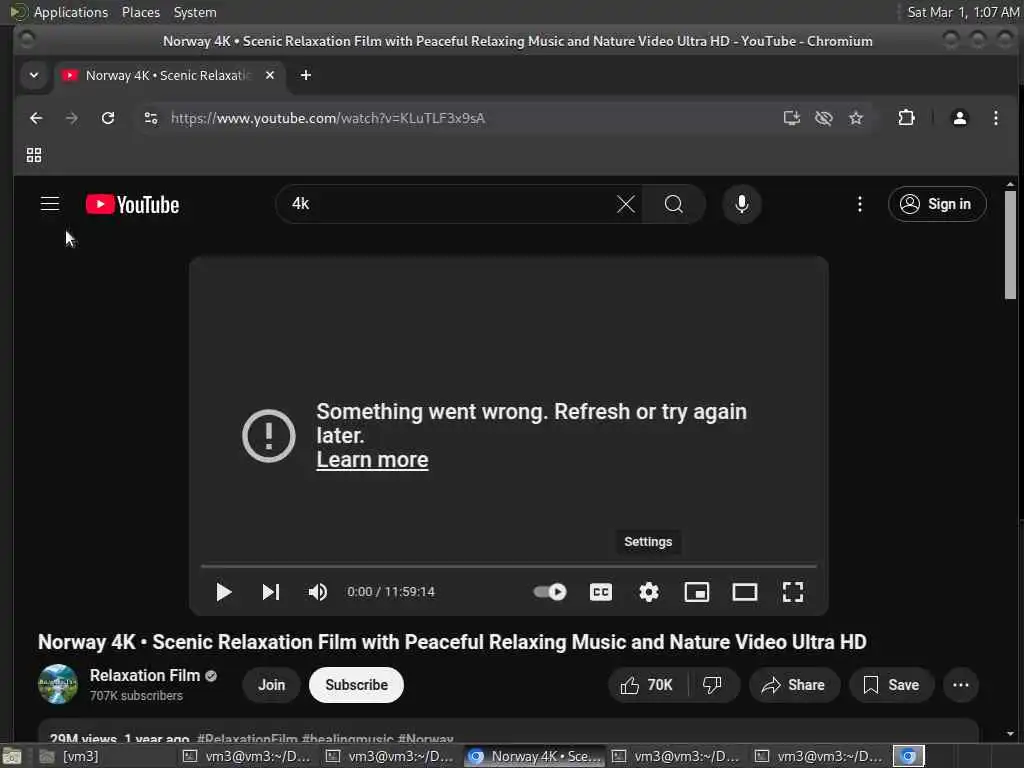
Task: Join the Relaxation Film channel
Action: coord(271,684)
